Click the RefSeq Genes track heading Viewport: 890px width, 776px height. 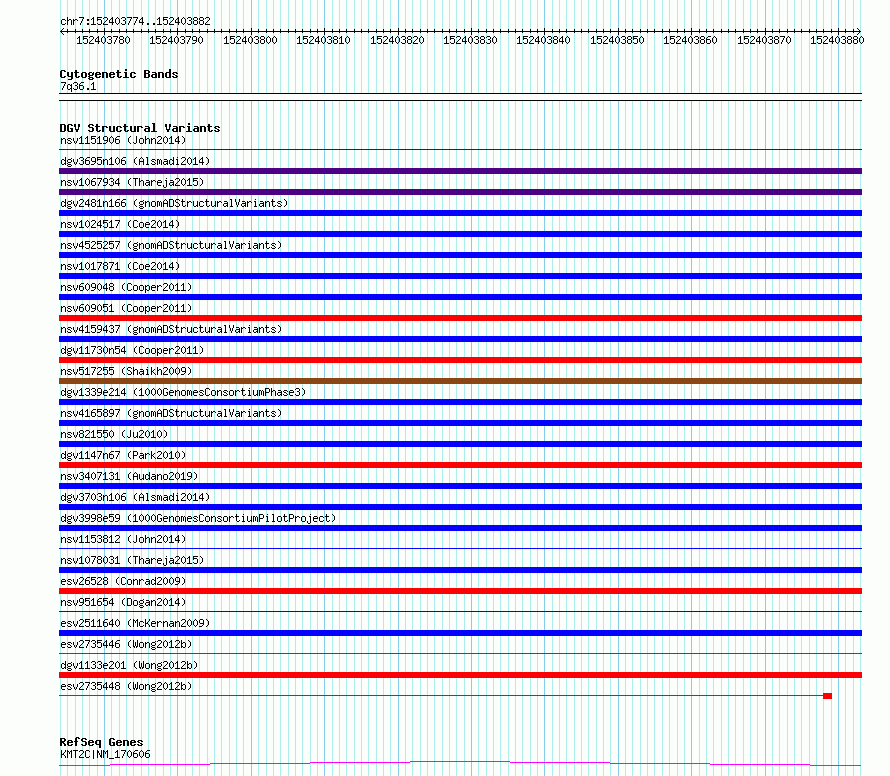point(102,742)
